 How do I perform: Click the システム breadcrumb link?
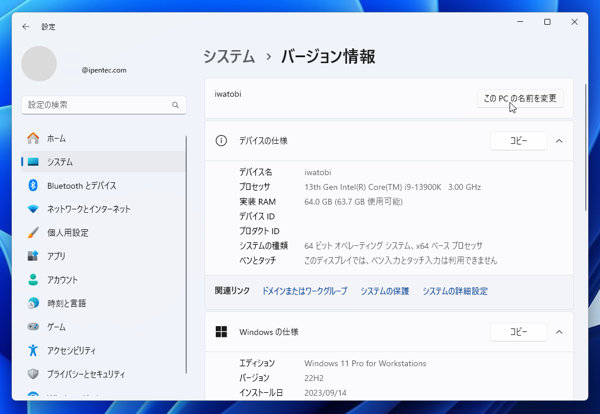[x=229, y=57]
